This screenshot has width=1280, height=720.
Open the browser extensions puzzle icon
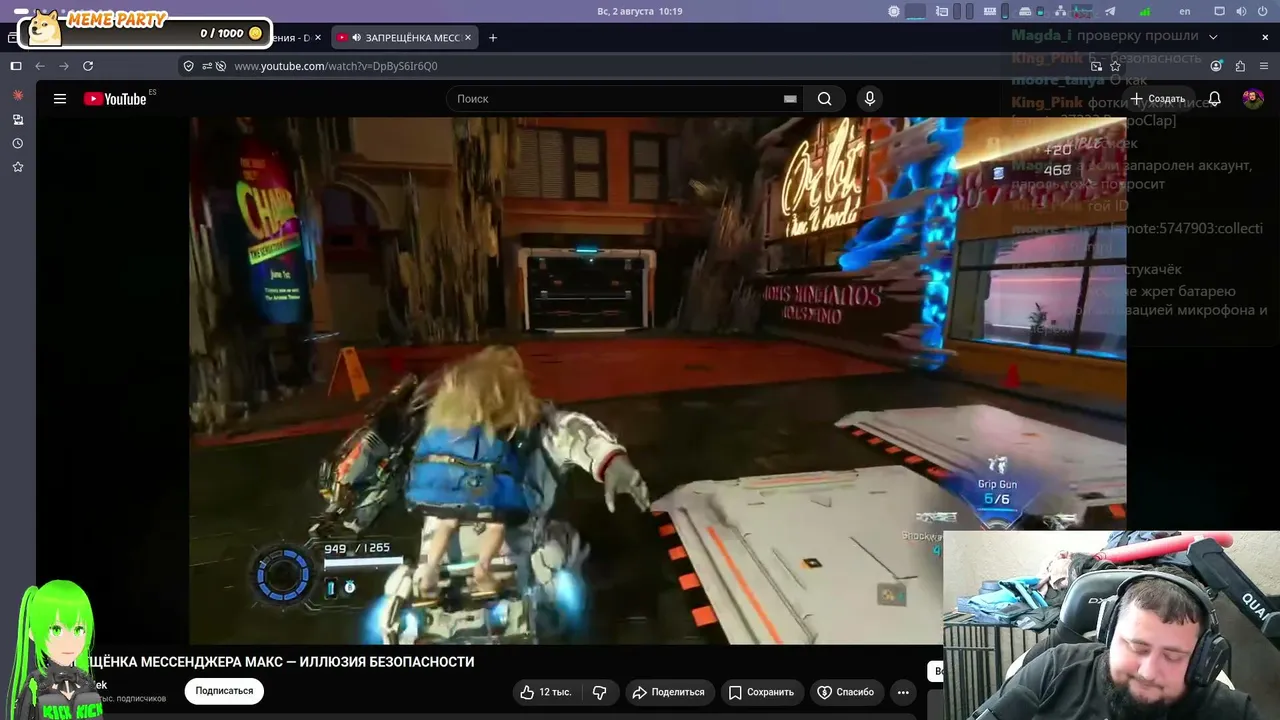click(x=1240, y=66)
